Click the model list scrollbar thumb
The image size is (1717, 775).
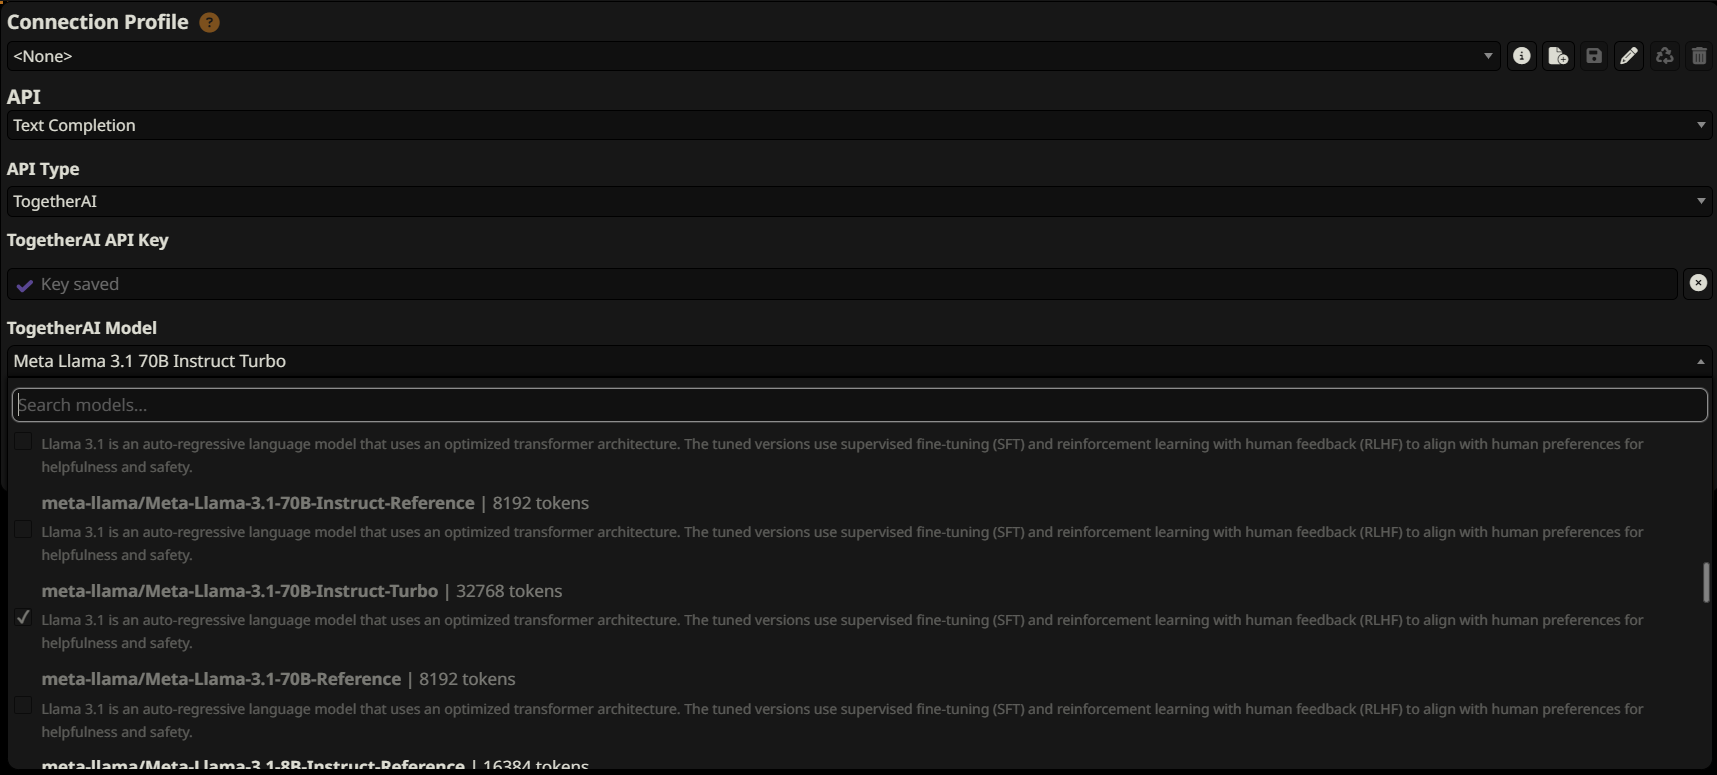1706,582
